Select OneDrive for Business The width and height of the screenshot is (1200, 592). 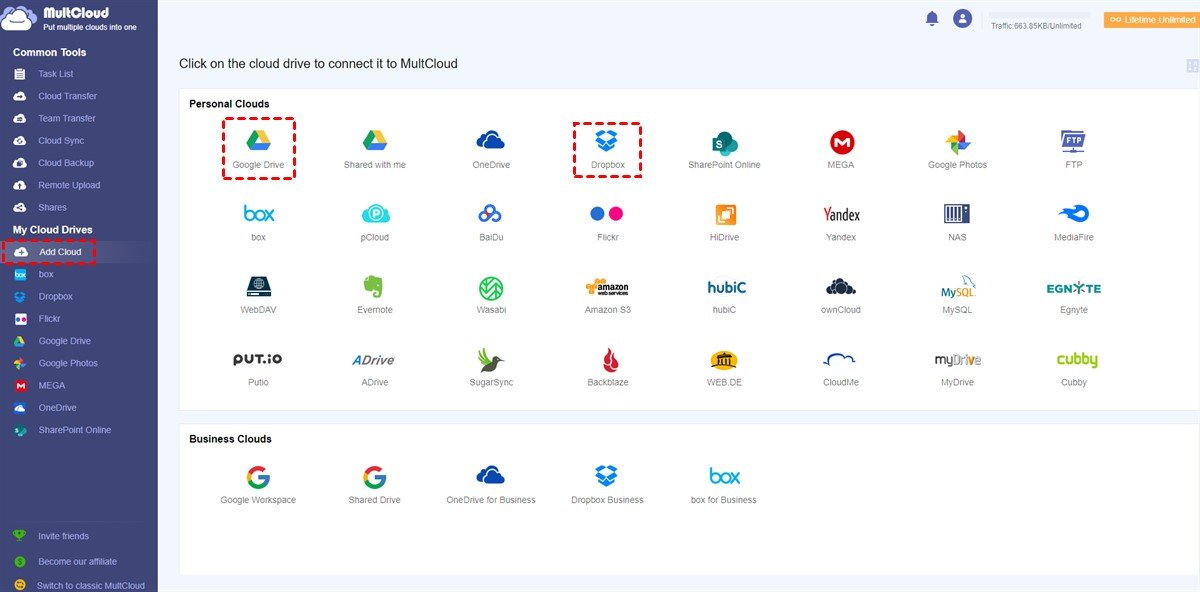pyautogui.click(x=491, y=485)
